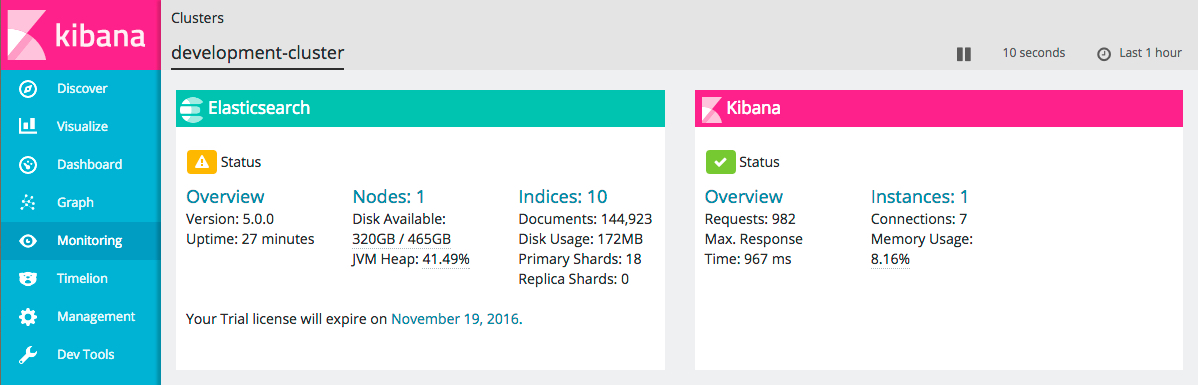
Task: Click Time: 967 ms text
Action: tap(748, 259)
